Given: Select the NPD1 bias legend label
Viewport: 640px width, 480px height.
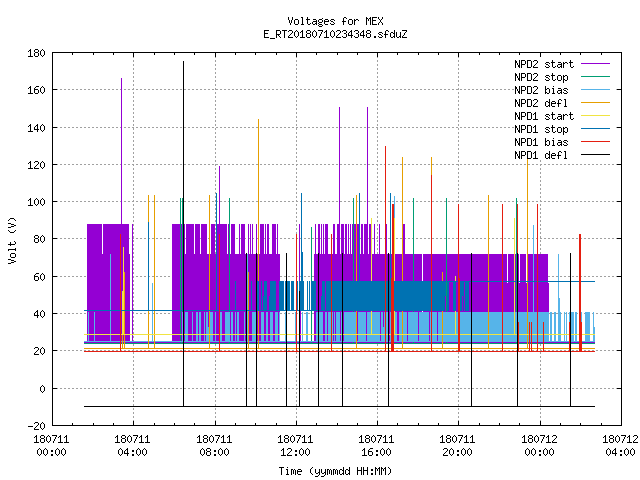Looking at the screenshot, I should pyautogui.click(x=541, y=142).
